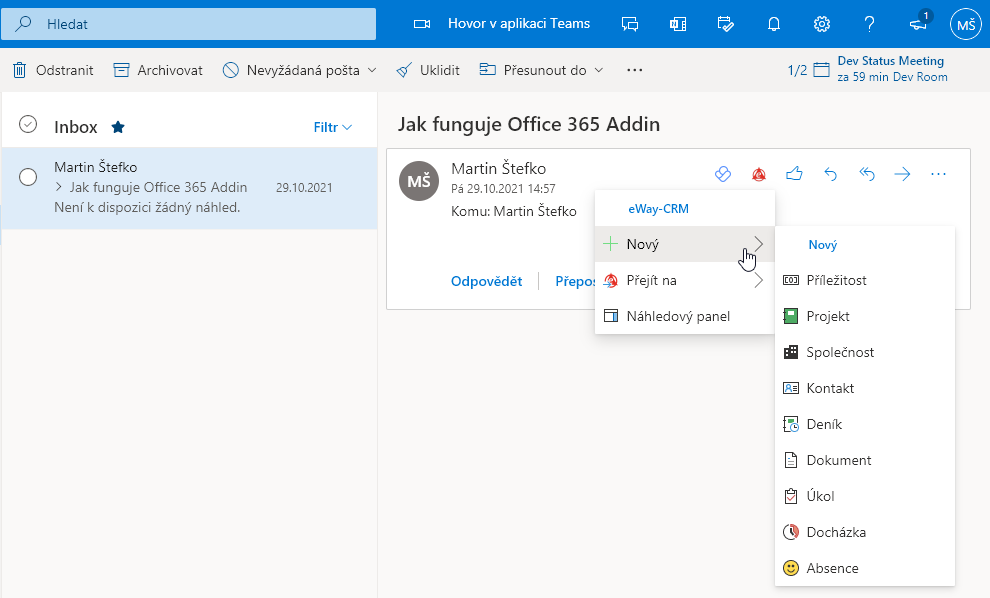Screen dimensions: 990x598
Task: Type in the Hledat search field
Action: (x=188, y=24)
